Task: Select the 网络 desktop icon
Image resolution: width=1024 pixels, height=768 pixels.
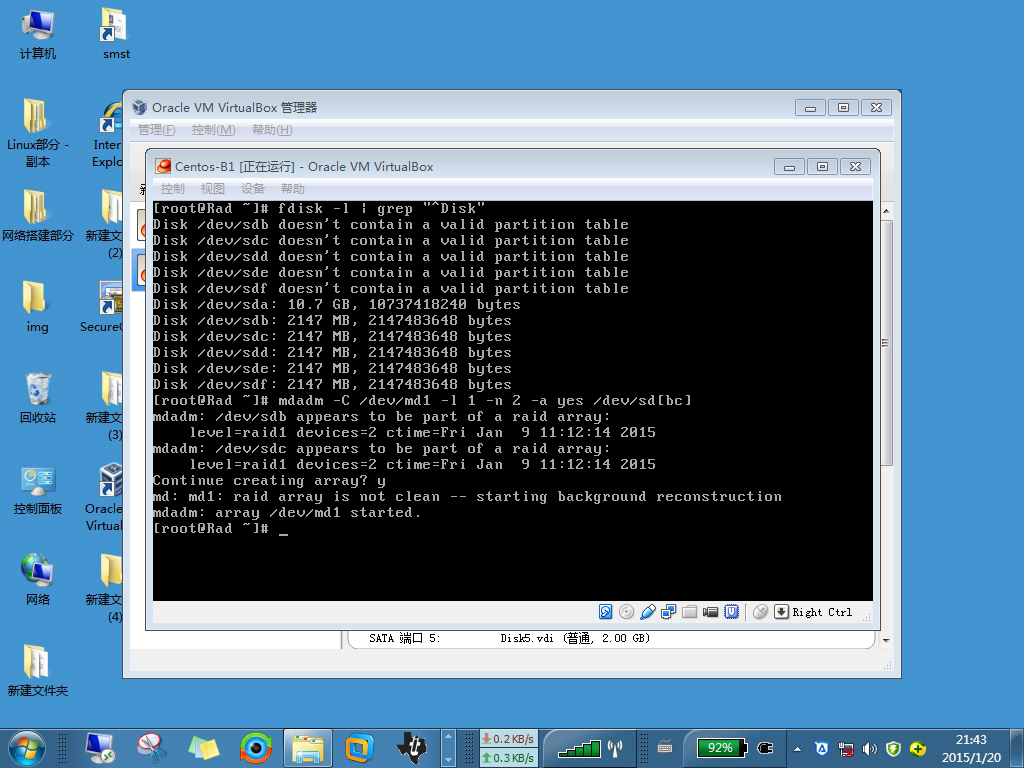Action: point(38,580)
